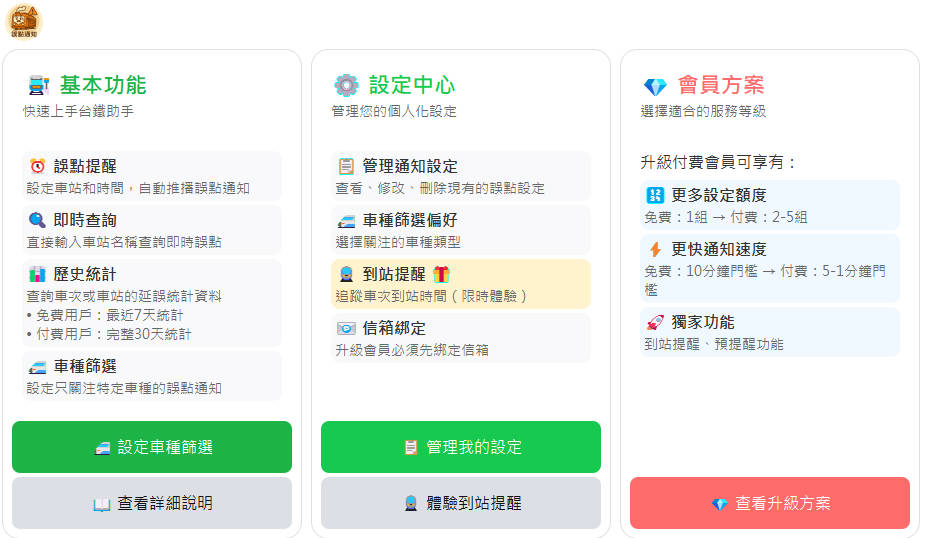The image size is (927, 538).
Task: Click the alarm clock icon beside 誤點提醒
Action: click(x=37, y=166)
